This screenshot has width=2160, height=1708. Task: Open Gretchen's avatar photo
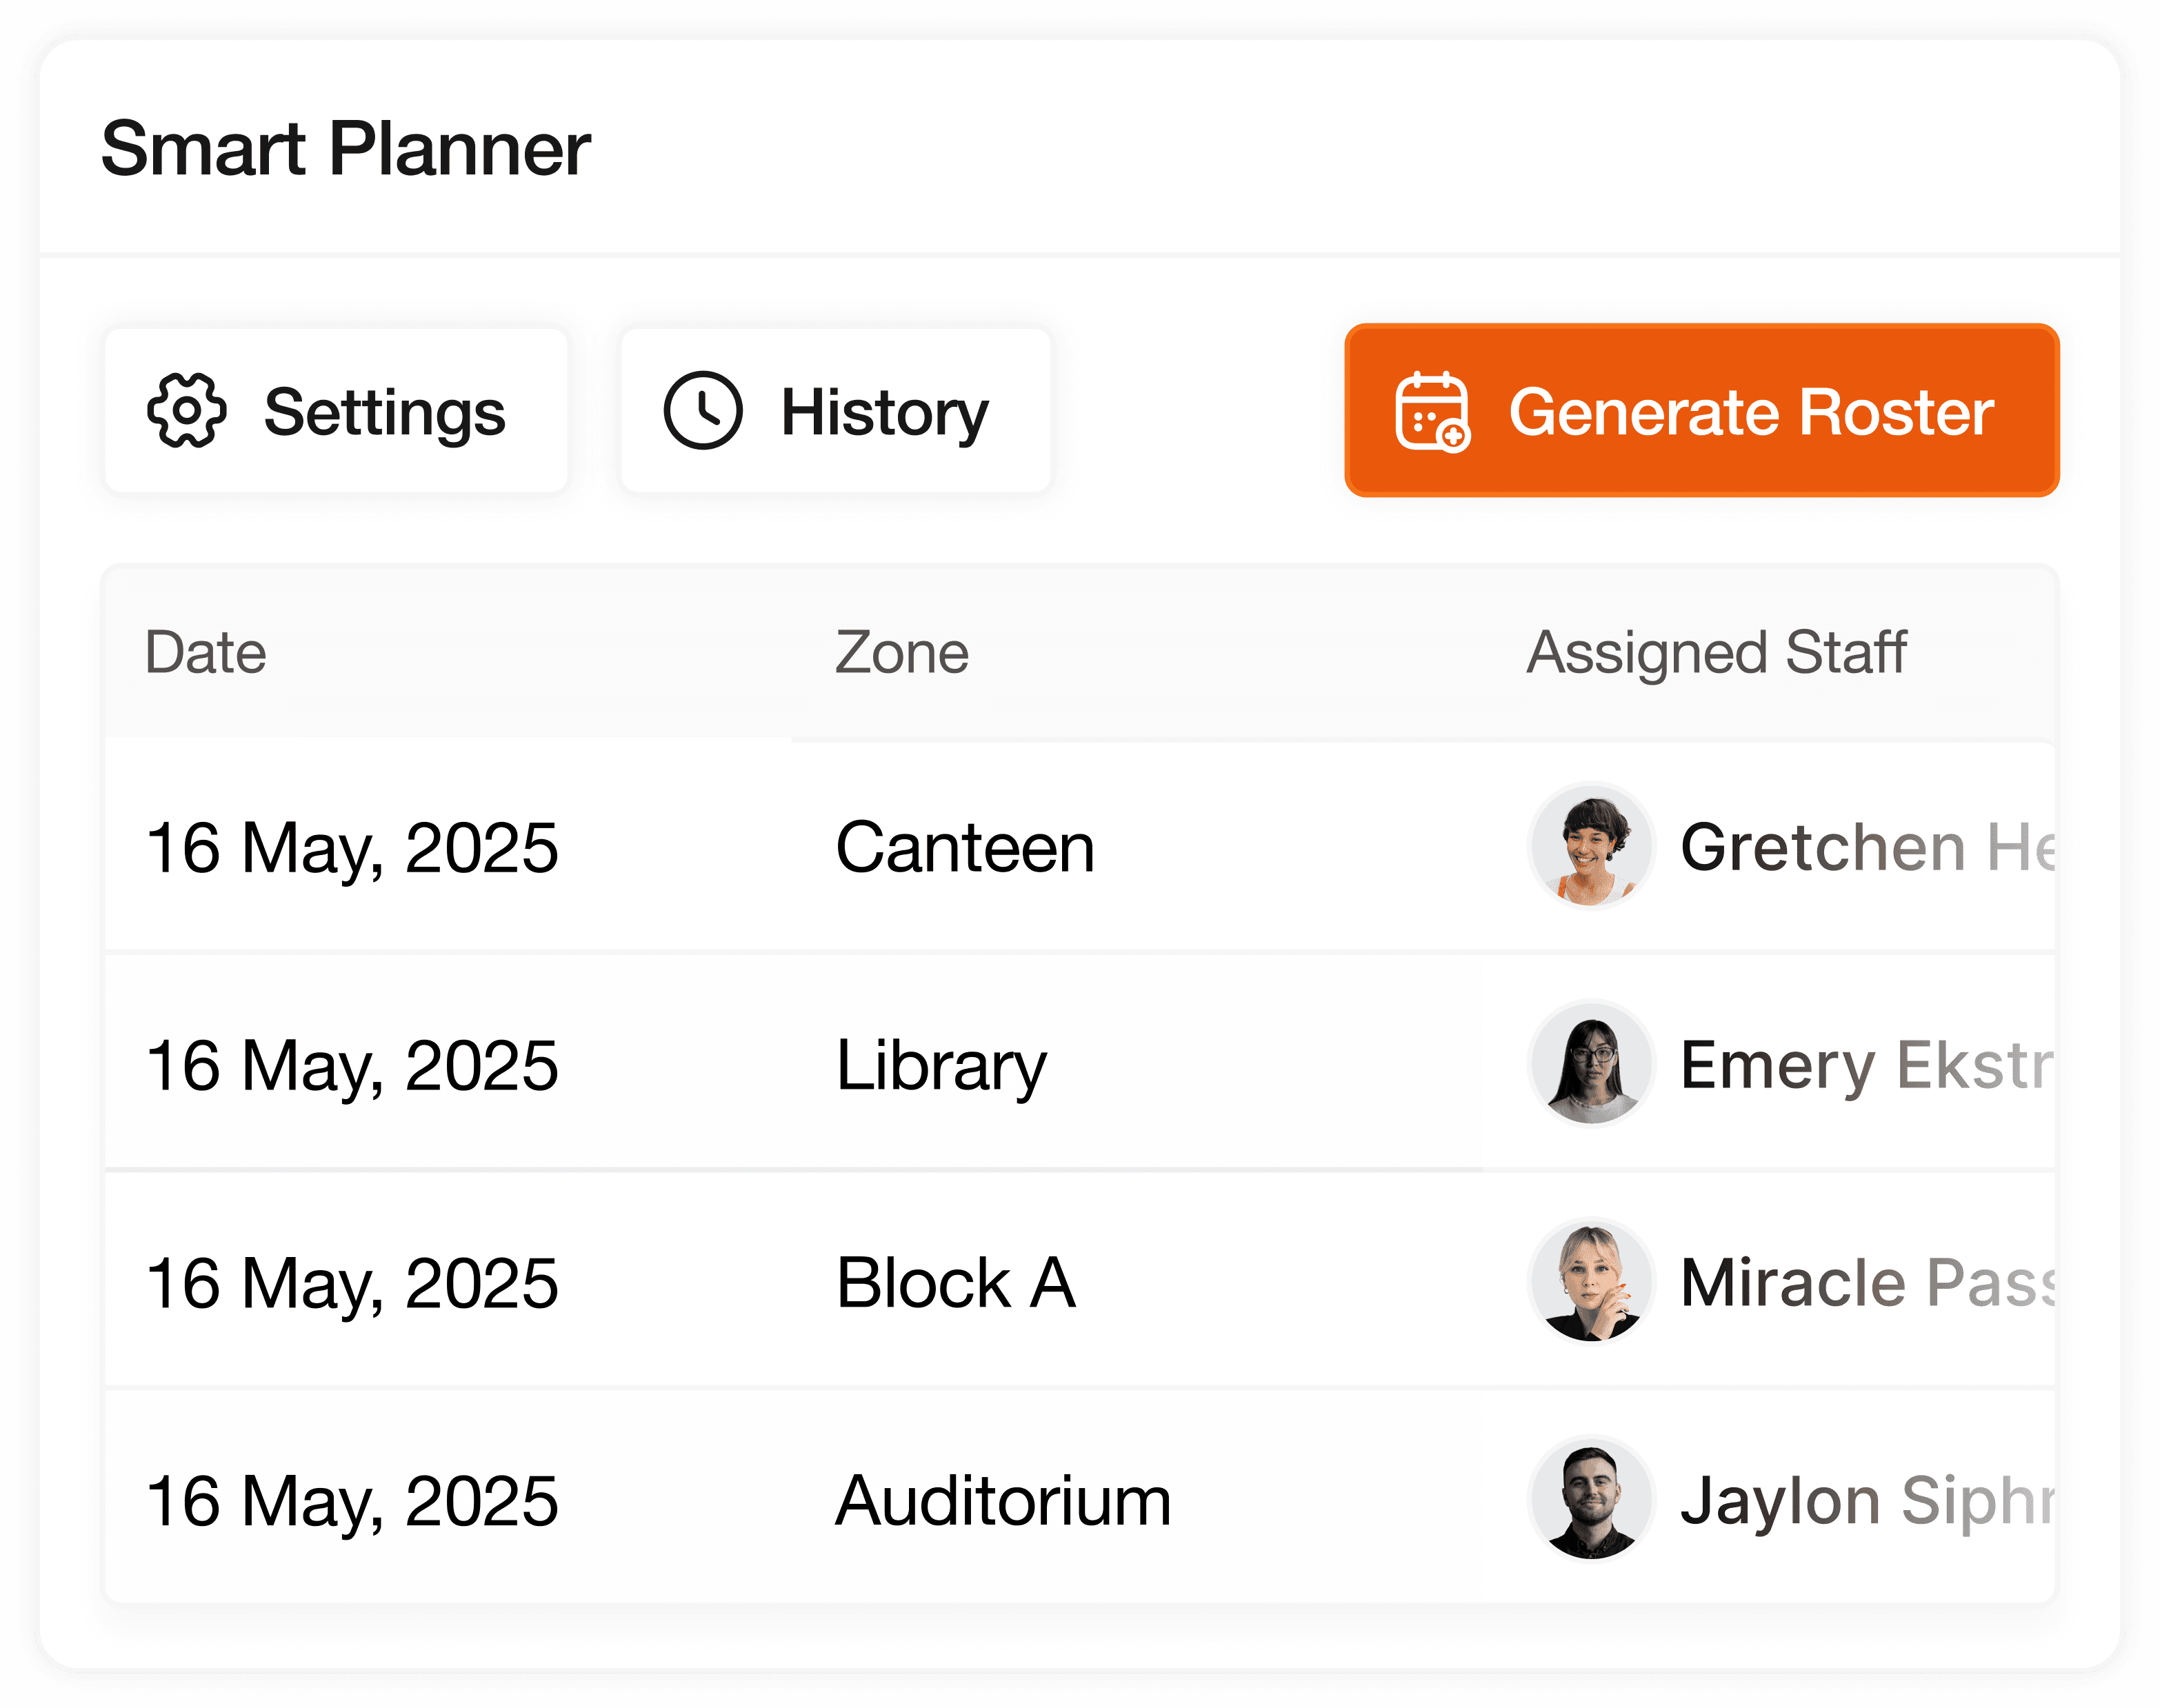(x=1591, y=846)
